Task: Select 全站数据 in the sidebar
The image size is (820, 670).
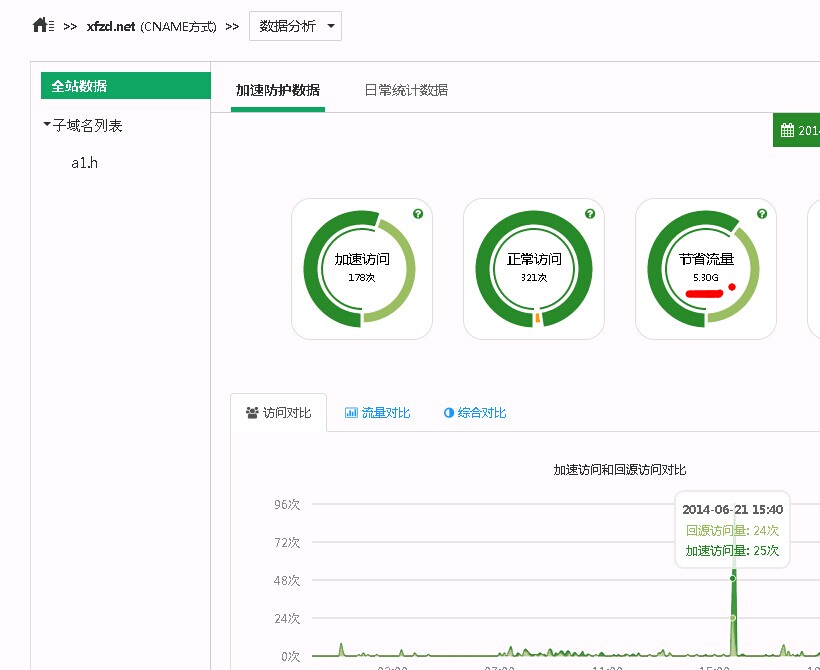Action: click(x=126, y=86)
